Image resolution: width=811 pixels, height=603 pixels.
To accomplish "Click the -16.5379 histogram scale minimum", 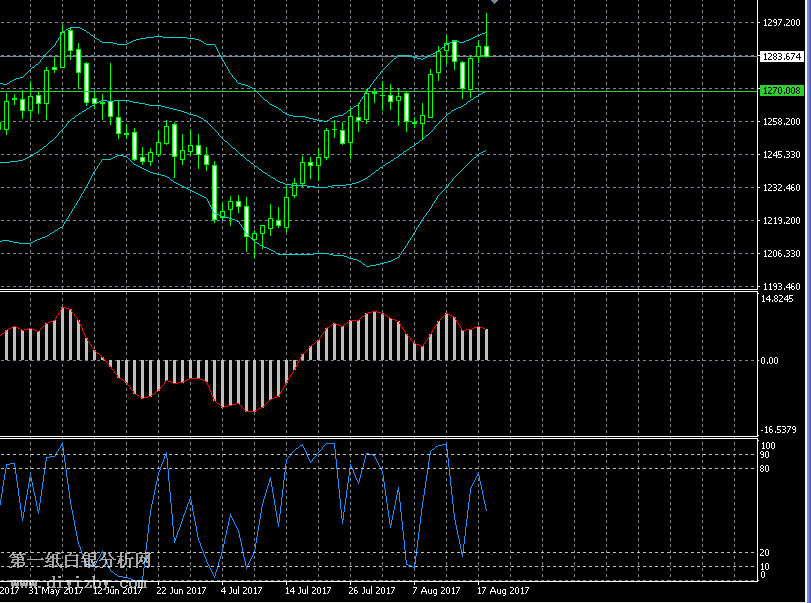I will (x=779, y=430).
